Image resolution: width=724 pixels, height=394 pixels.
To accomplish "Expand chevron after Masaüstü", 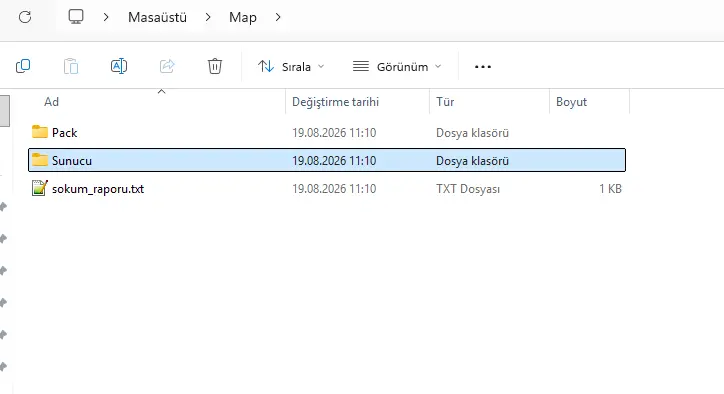I will click(208, 17).
